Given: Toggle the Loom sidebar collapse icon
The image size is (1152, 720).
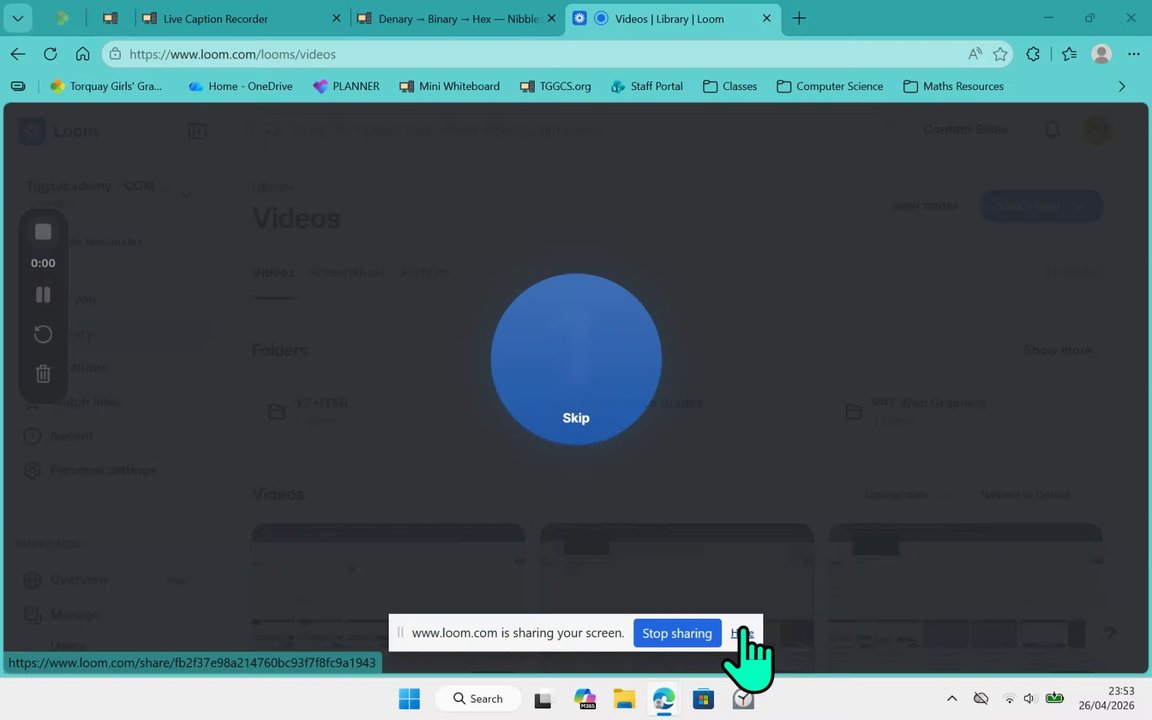Looking at the screenshot, I should coord(197,132).
